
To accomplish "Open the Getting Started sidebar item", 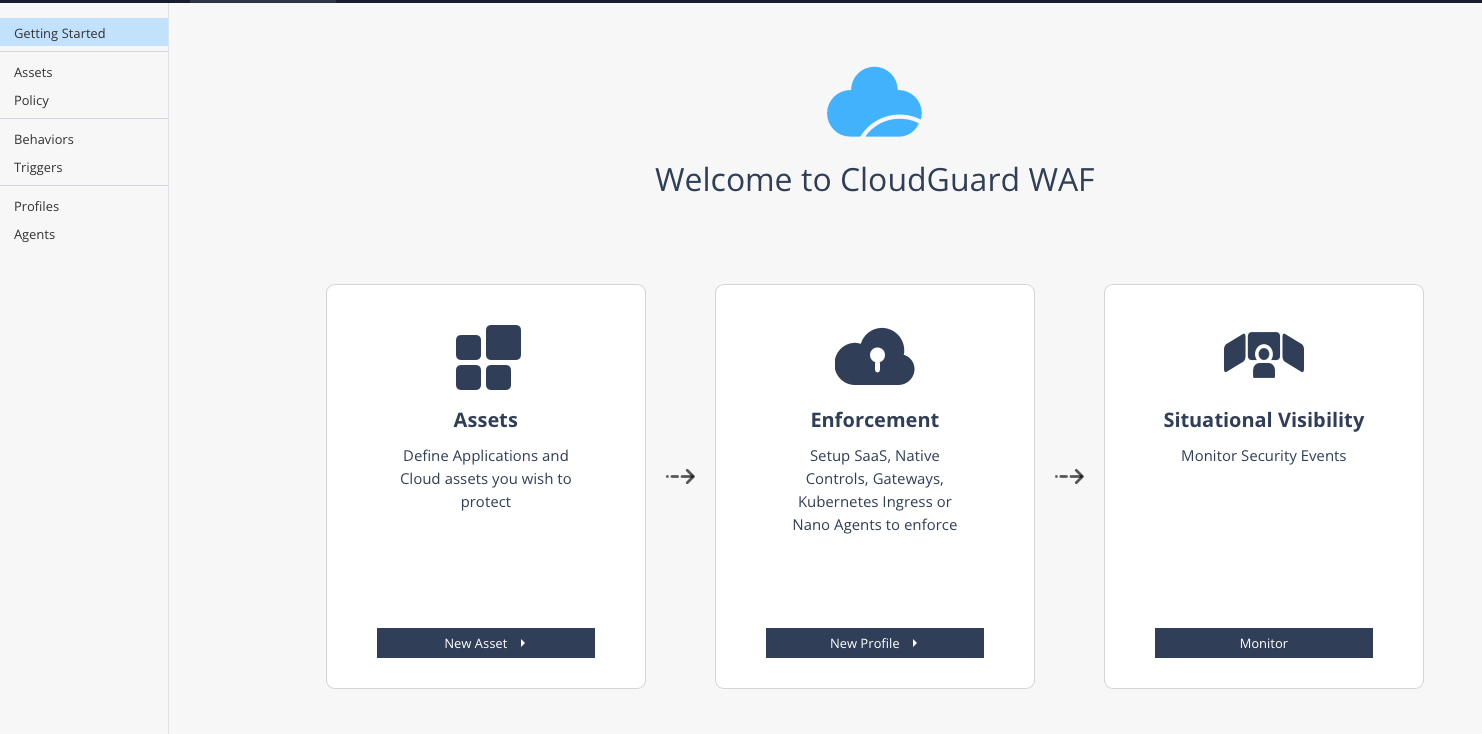I will click(84, 33).
